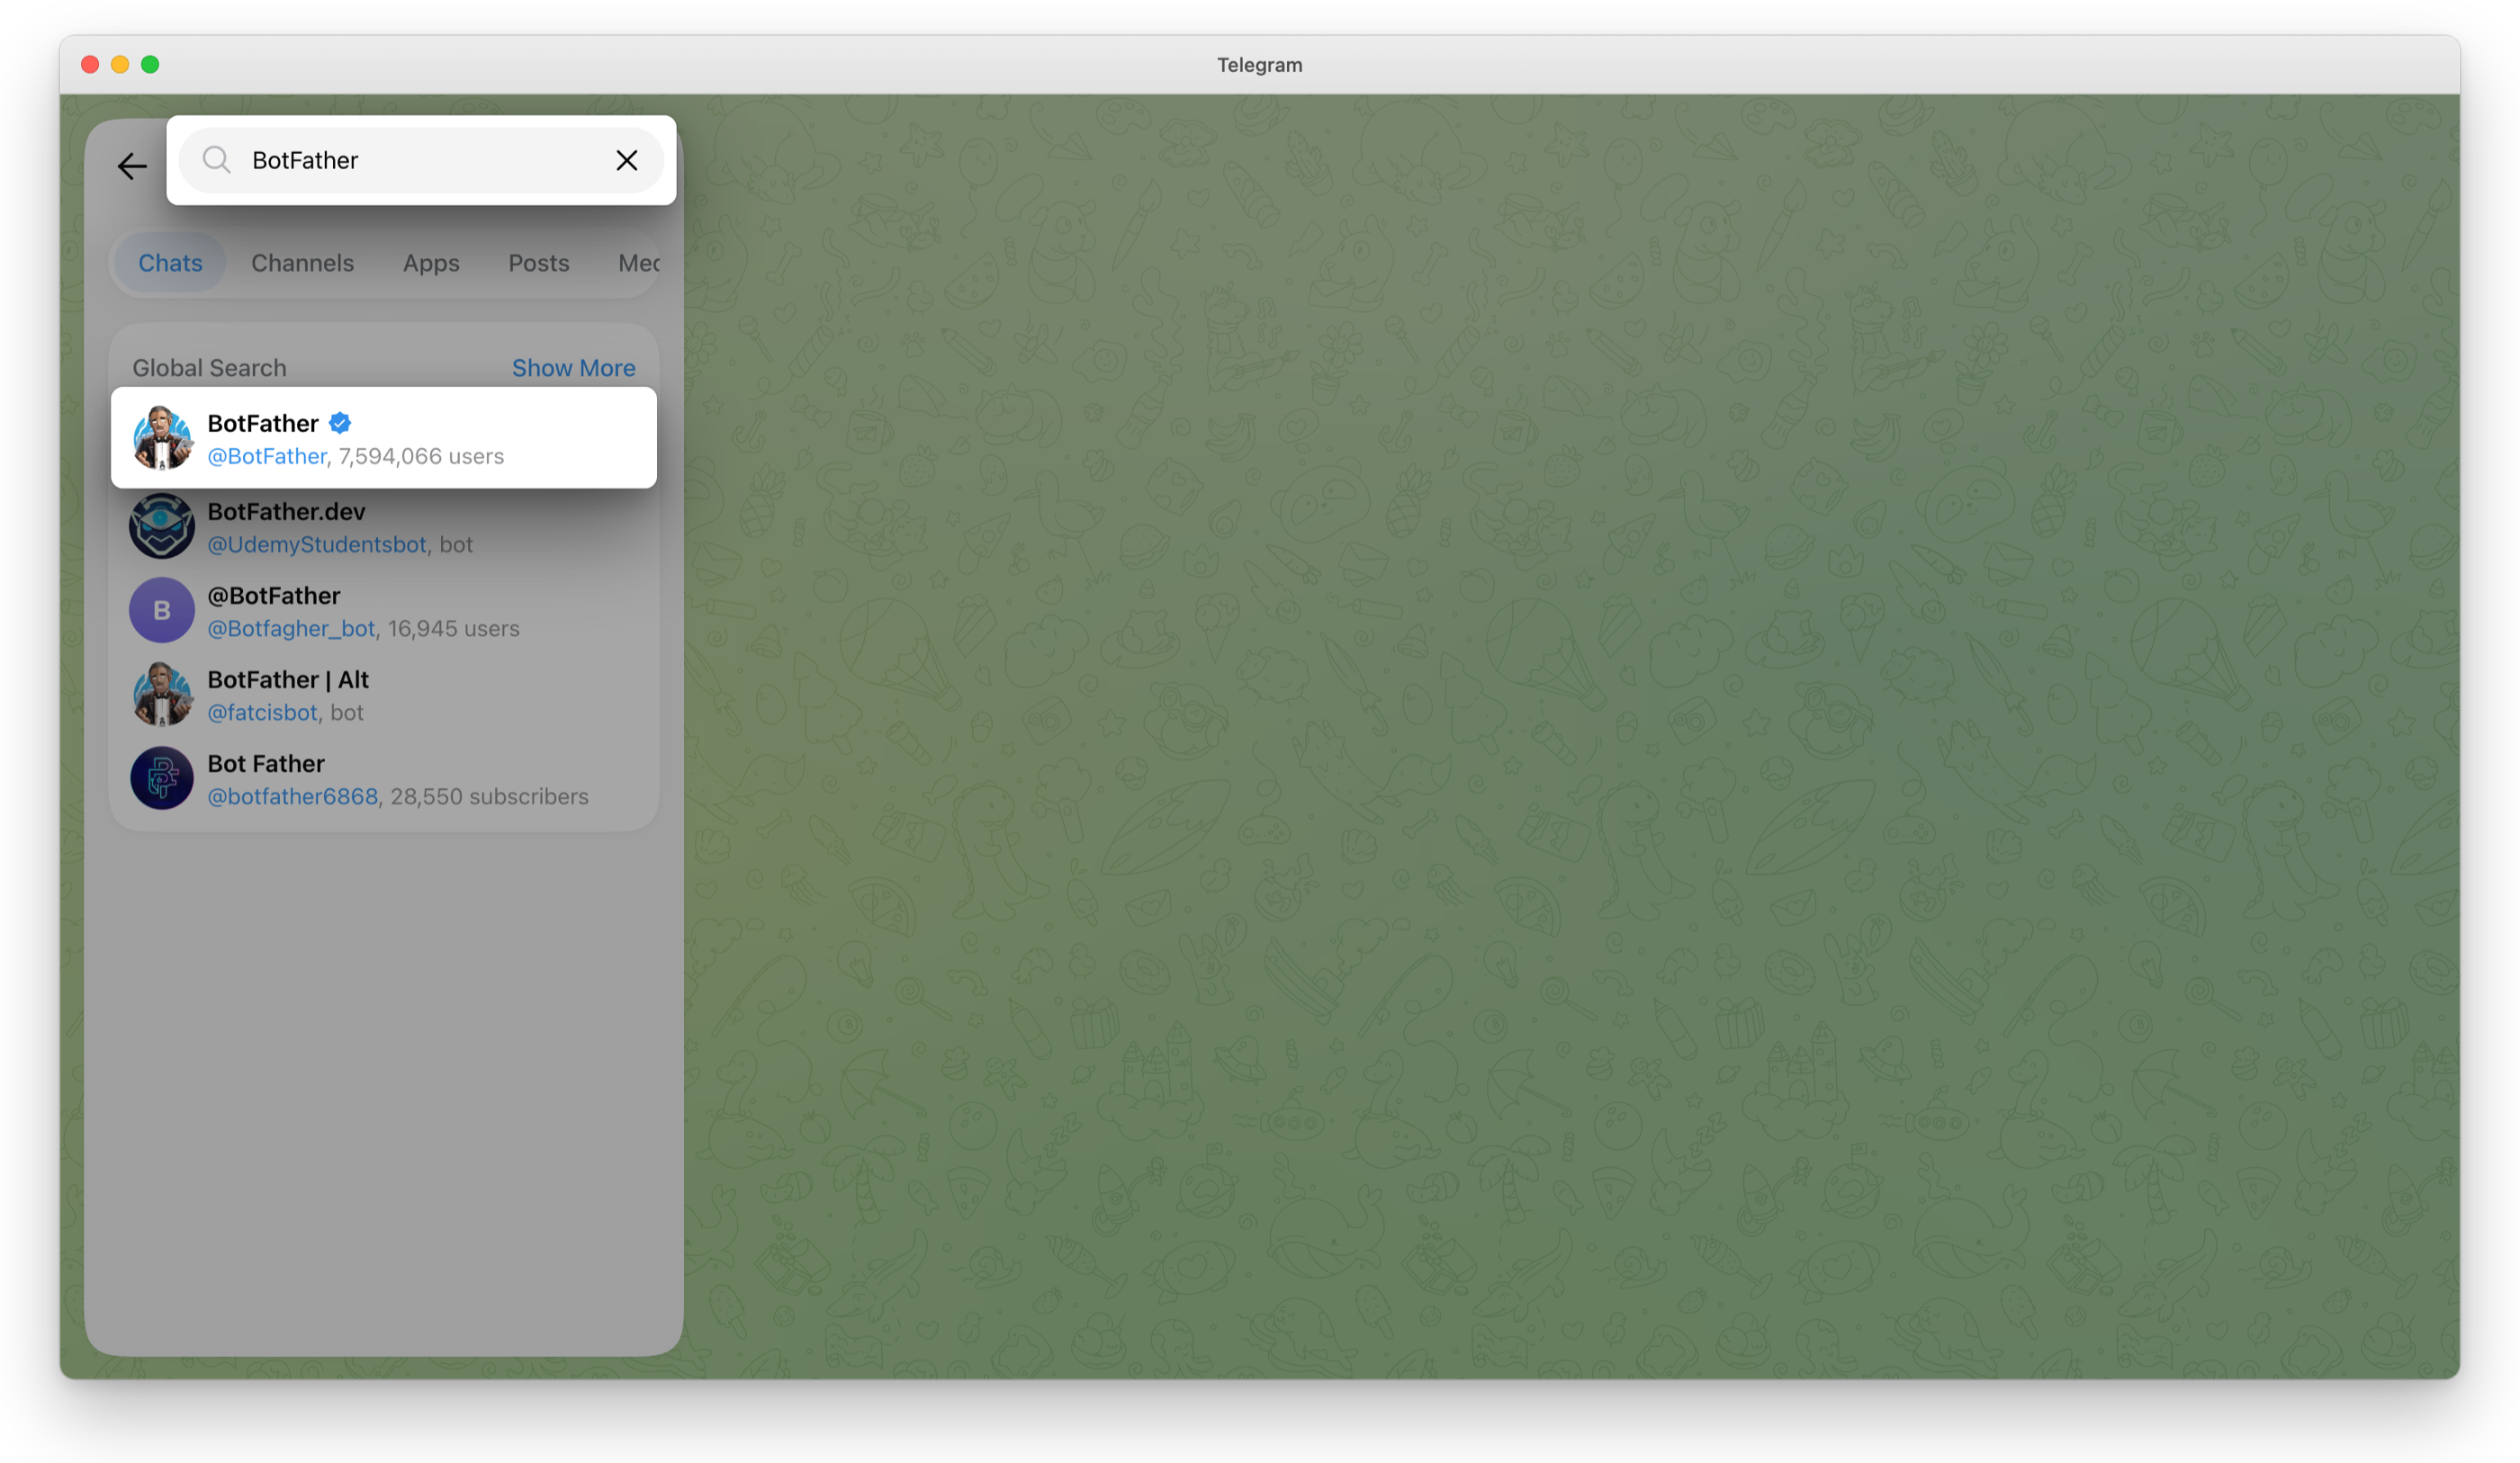Minimize Telegram with the yellow button
This screenshot has height=1463, width=2520.
pyautogui.click(x=120, y=64)
